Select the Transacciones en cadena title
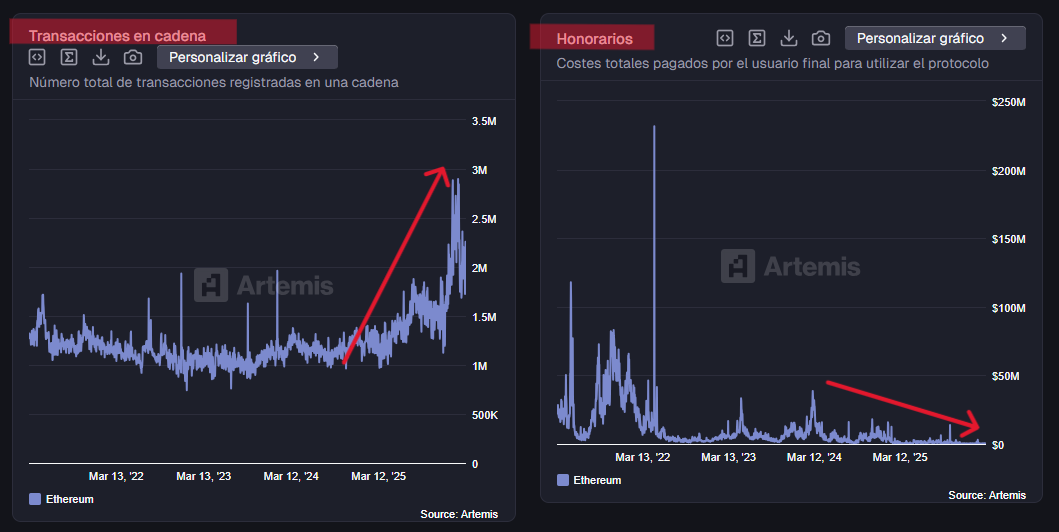Screen dimensions: 1059x532 pyautogui.click(x=117, y=36)
